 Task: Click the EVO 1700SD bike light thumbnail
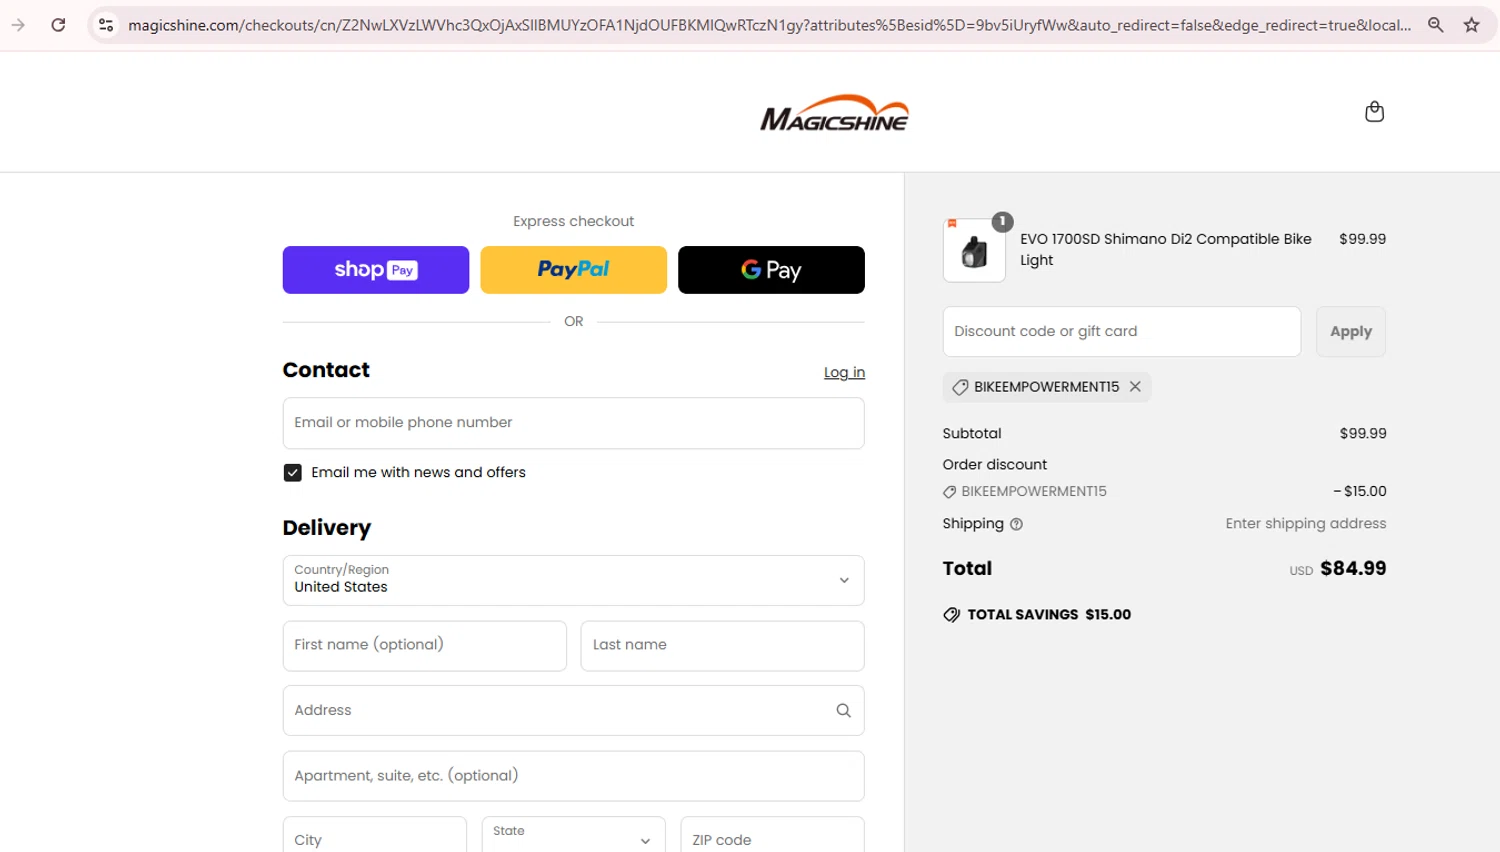[974, 250]
